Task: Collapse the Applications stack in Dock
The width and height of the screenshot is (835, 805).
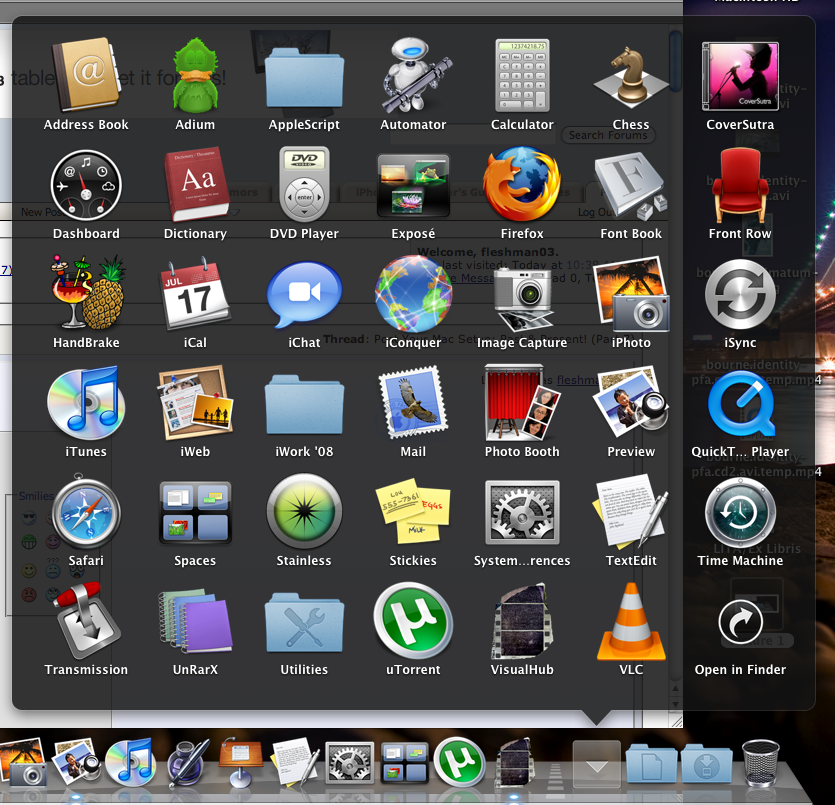Action: 596,765
